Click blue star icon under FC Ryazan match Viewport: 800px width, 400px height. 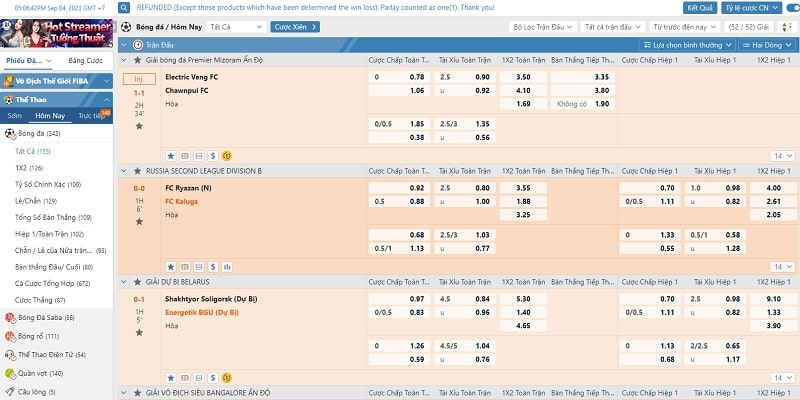point(171,267)
